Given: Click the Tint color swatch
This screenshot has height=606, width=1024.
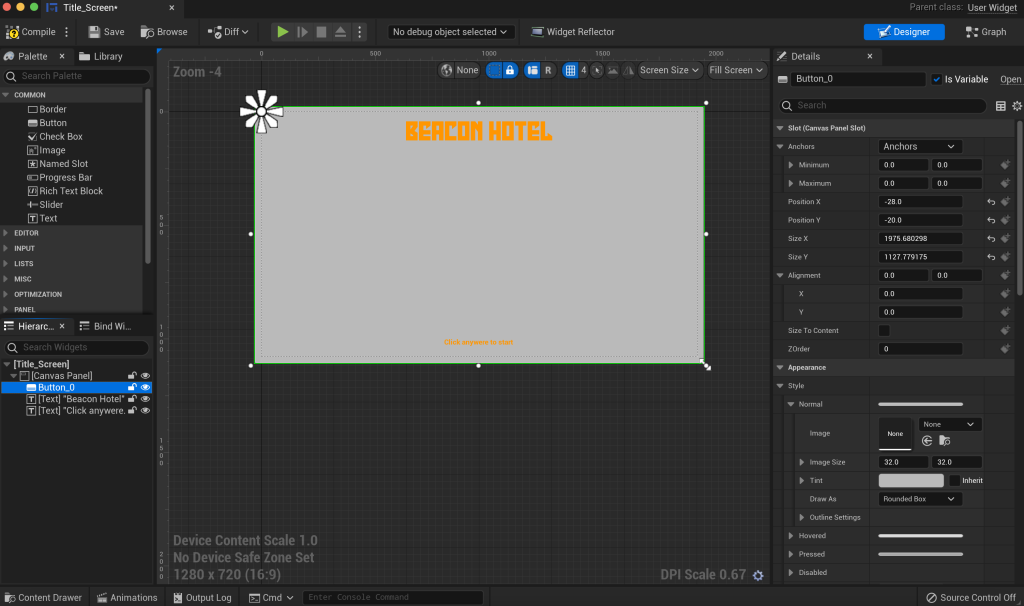Looking at the screenshot, I should coord(911,481).
